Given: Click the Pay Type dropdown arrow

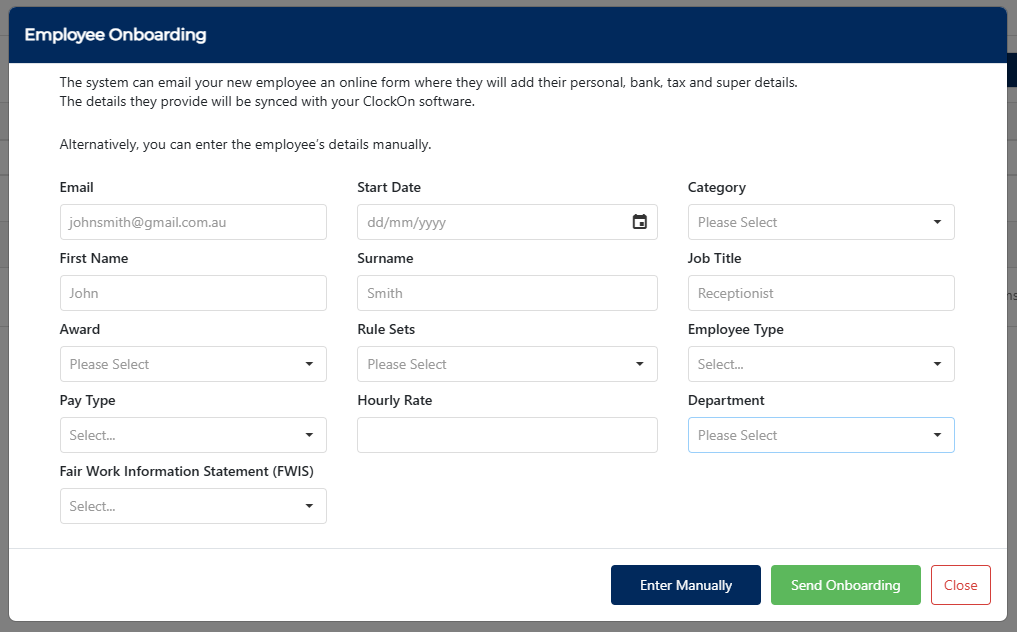Looking at the screenshot, I should [x=309, y=435].
